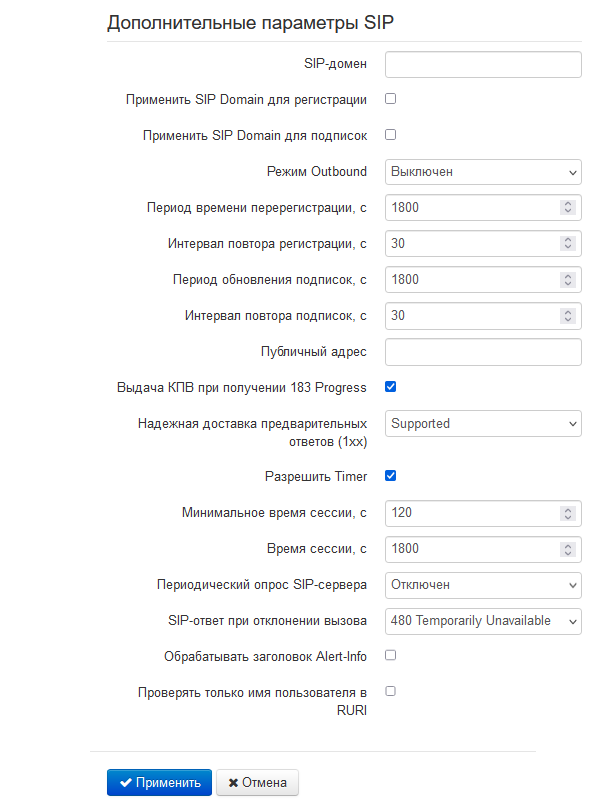Open Периодический опрос SIP-сервера dropdown
Image resolution: width=612 pixels, height=812 pixels.
483,585
